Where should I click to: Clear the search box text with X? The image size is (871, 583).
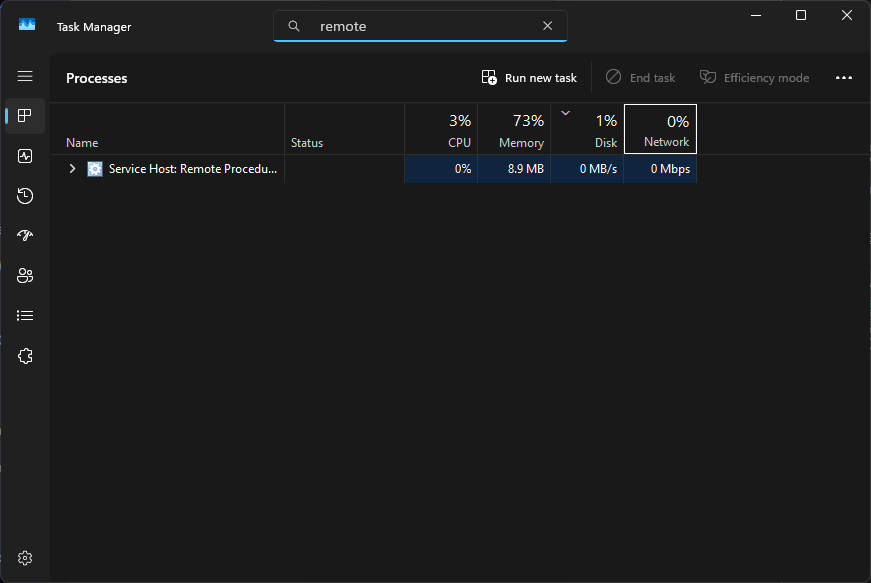point(547,26)
